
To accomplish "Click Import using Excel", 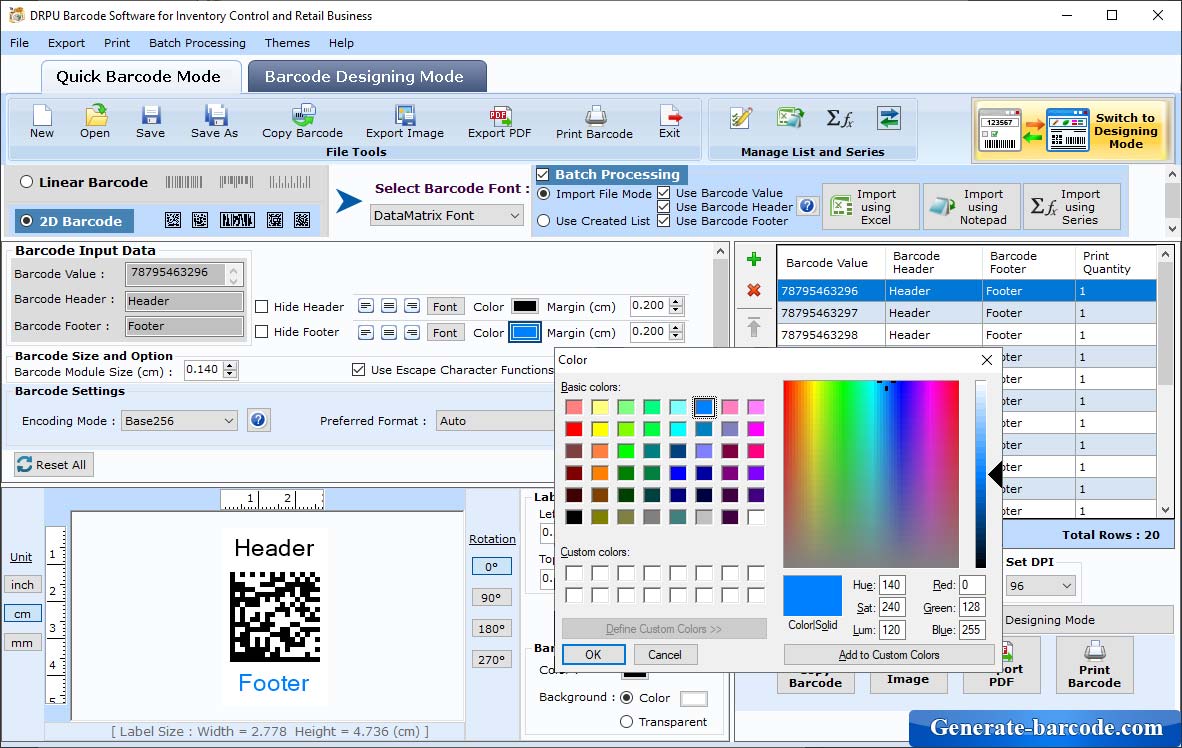I will pyautogui.click(x=871, y=207).
